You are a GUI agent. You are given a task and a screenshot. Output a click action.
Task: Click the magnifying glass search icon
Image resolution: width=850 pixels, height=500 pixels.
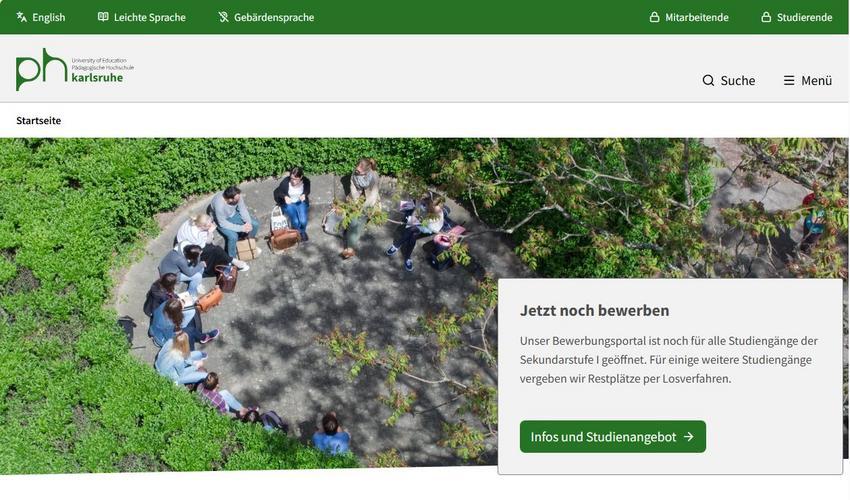(x=708, y=80)
